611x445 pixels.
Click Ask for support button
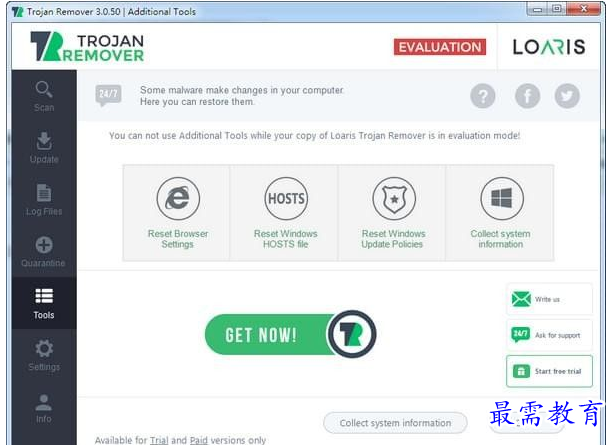click(x=549, y=335)
